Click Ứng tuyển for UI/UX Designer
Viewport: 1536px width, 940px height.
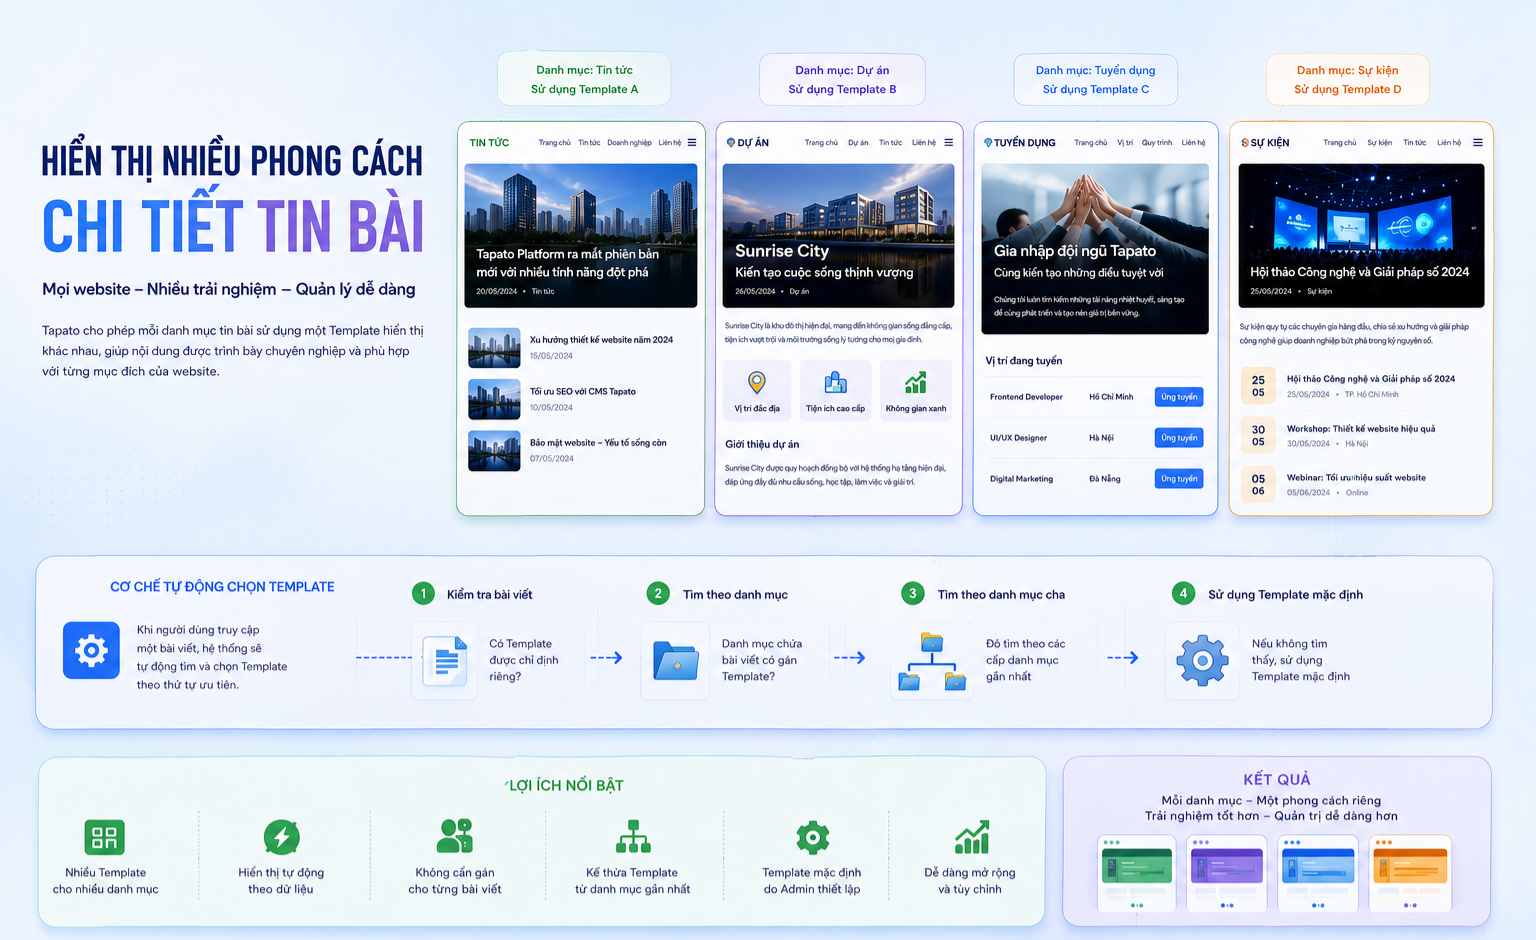tap(1179, 438)
